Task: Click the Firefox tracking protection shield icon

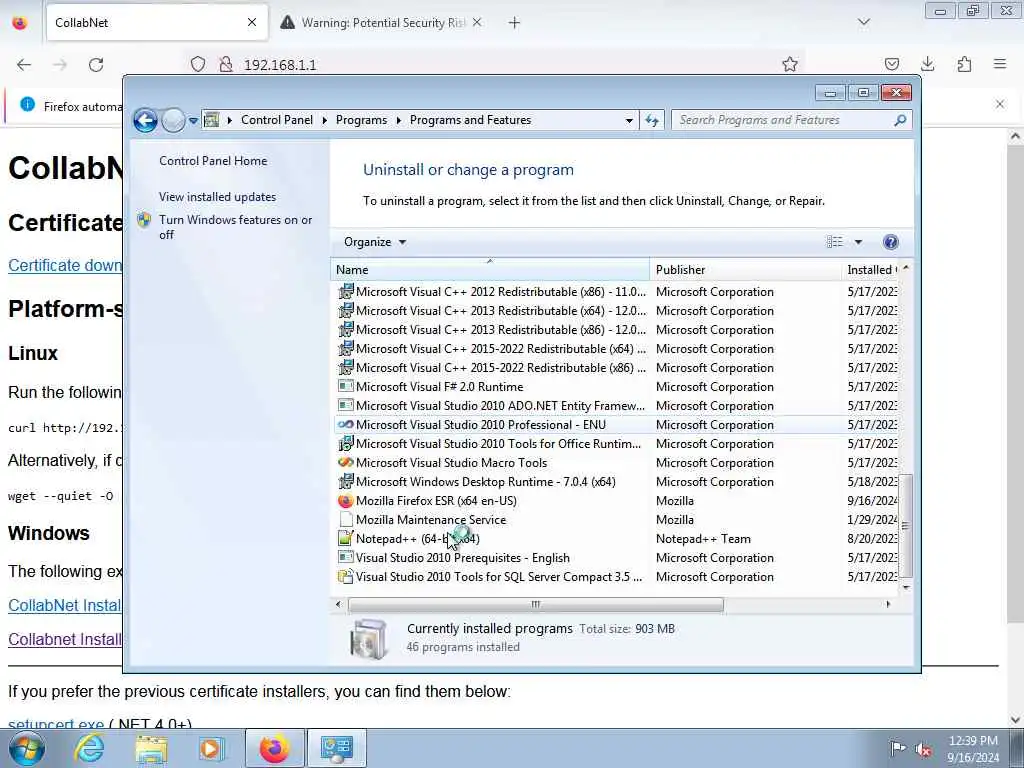Action: [198, 65]
